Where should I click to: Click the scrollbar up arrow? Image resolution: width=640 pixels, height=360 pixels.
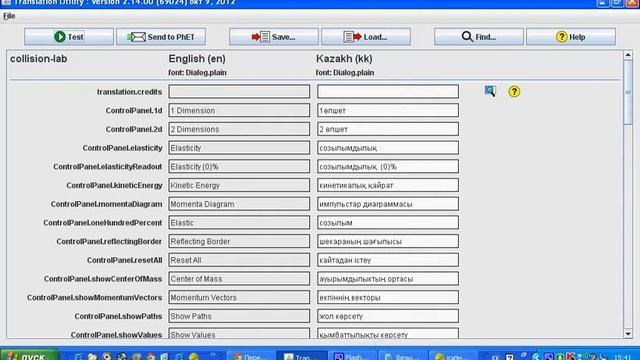click(628, 55)
